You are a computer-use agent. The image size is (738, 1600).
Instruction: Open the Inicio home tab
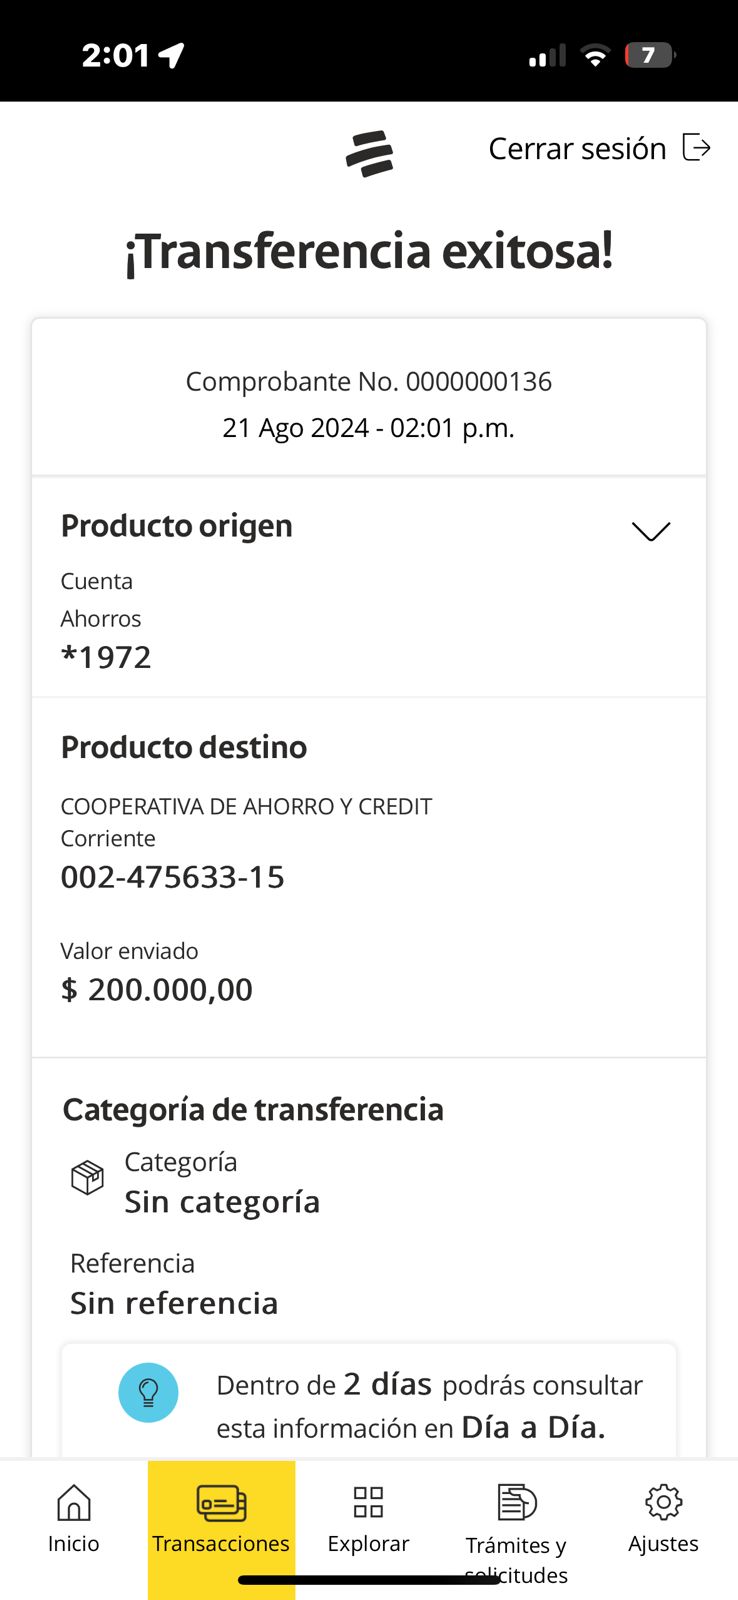[x=74, y=1518]
